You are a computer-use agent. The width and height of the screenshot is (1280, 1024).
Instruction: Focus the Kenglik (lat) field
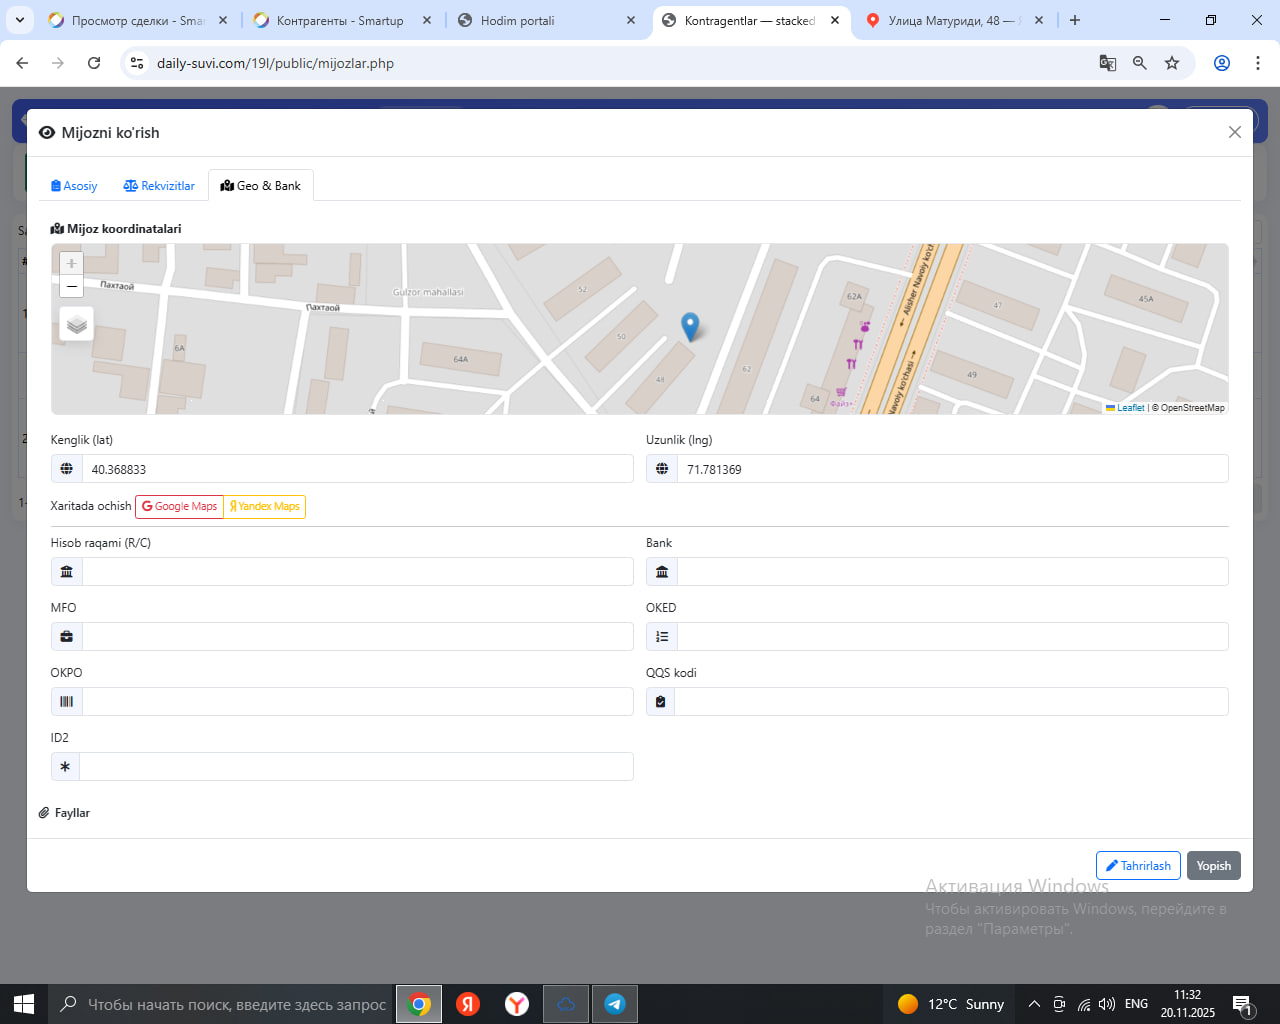coord(357,469)
